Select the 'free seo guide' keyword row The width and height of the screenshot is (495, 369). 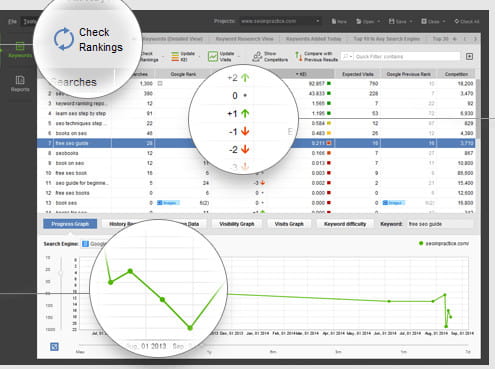[256, 143]
